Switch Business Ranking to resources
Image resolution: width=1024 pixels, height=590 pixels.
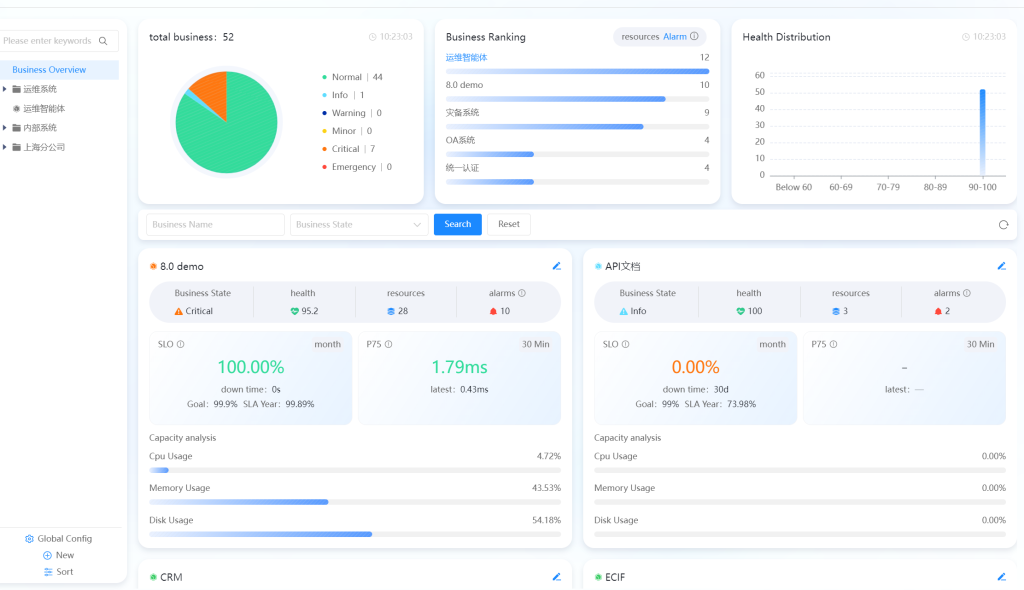click(x=640, y=37)
